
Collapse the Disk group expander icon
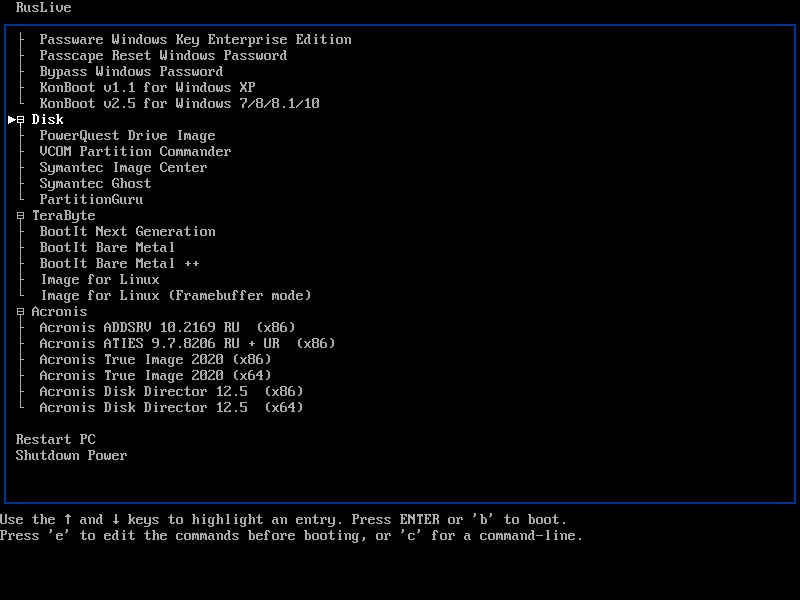(x=21, y=120)
